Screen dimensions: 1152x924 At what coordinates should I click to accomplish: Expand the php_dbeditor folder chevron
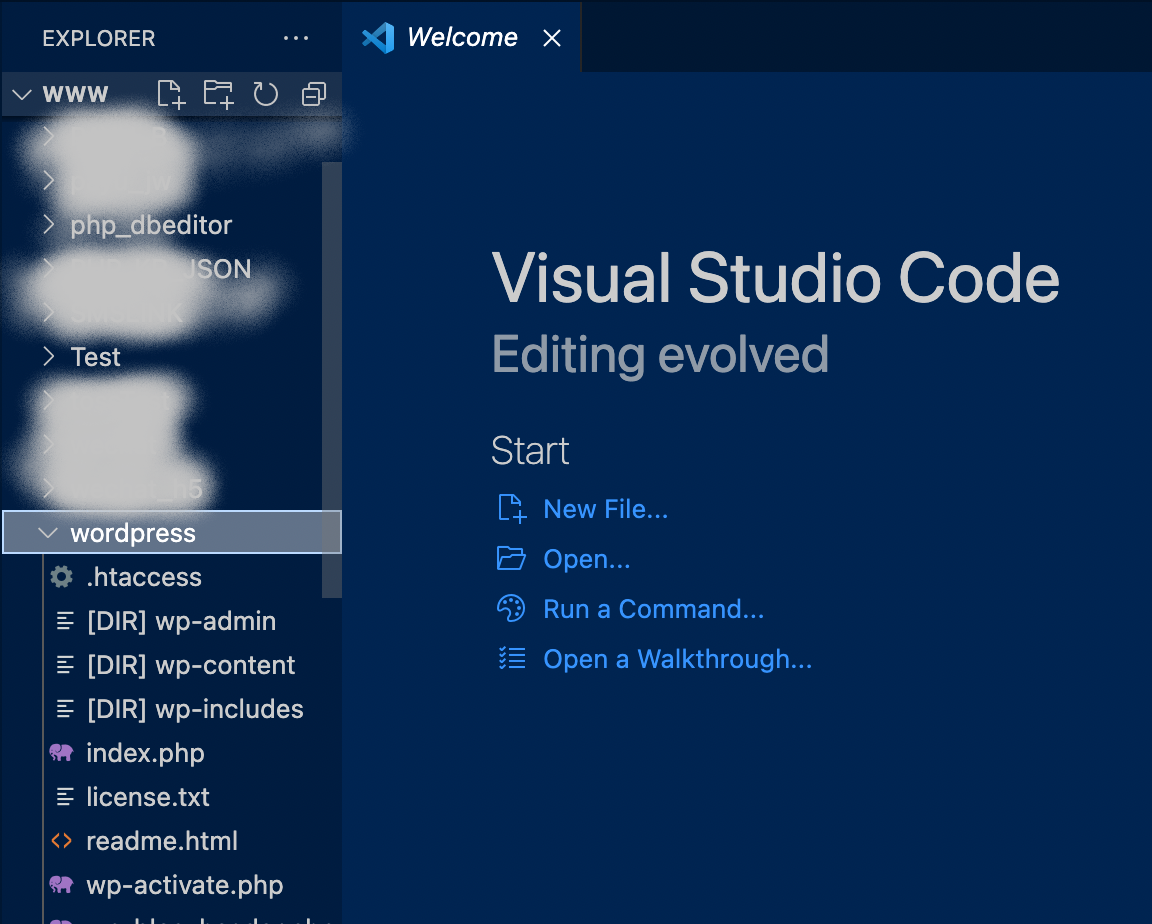pyautogui.click(x=48, y=225)
